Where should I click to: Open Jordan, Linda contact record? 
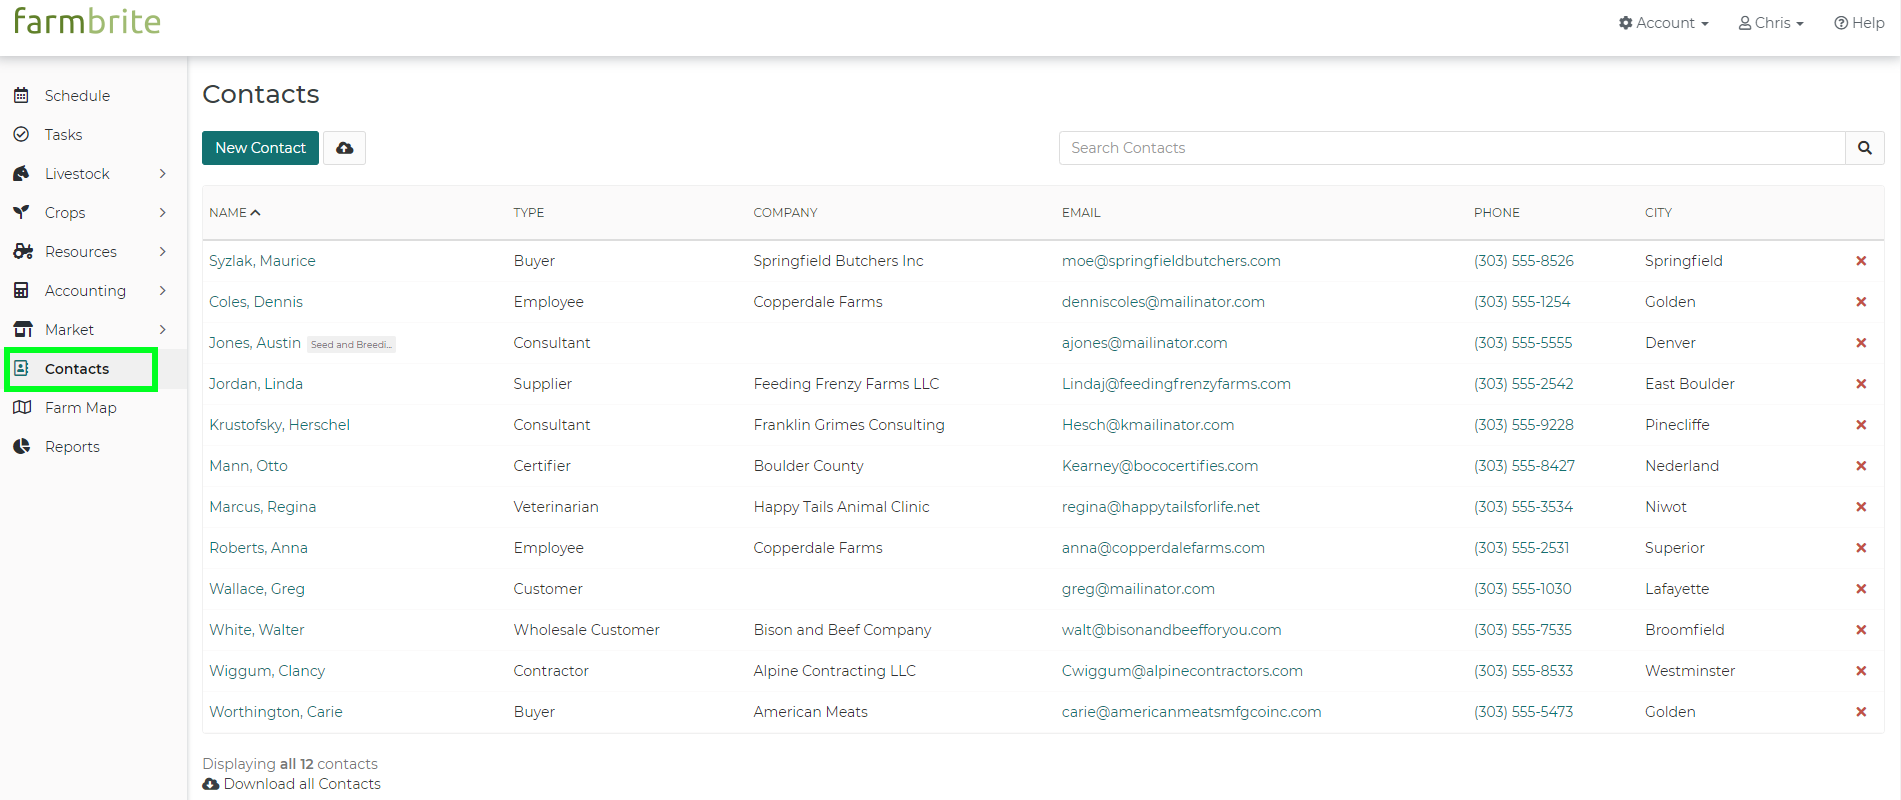(x=256, y=384)
